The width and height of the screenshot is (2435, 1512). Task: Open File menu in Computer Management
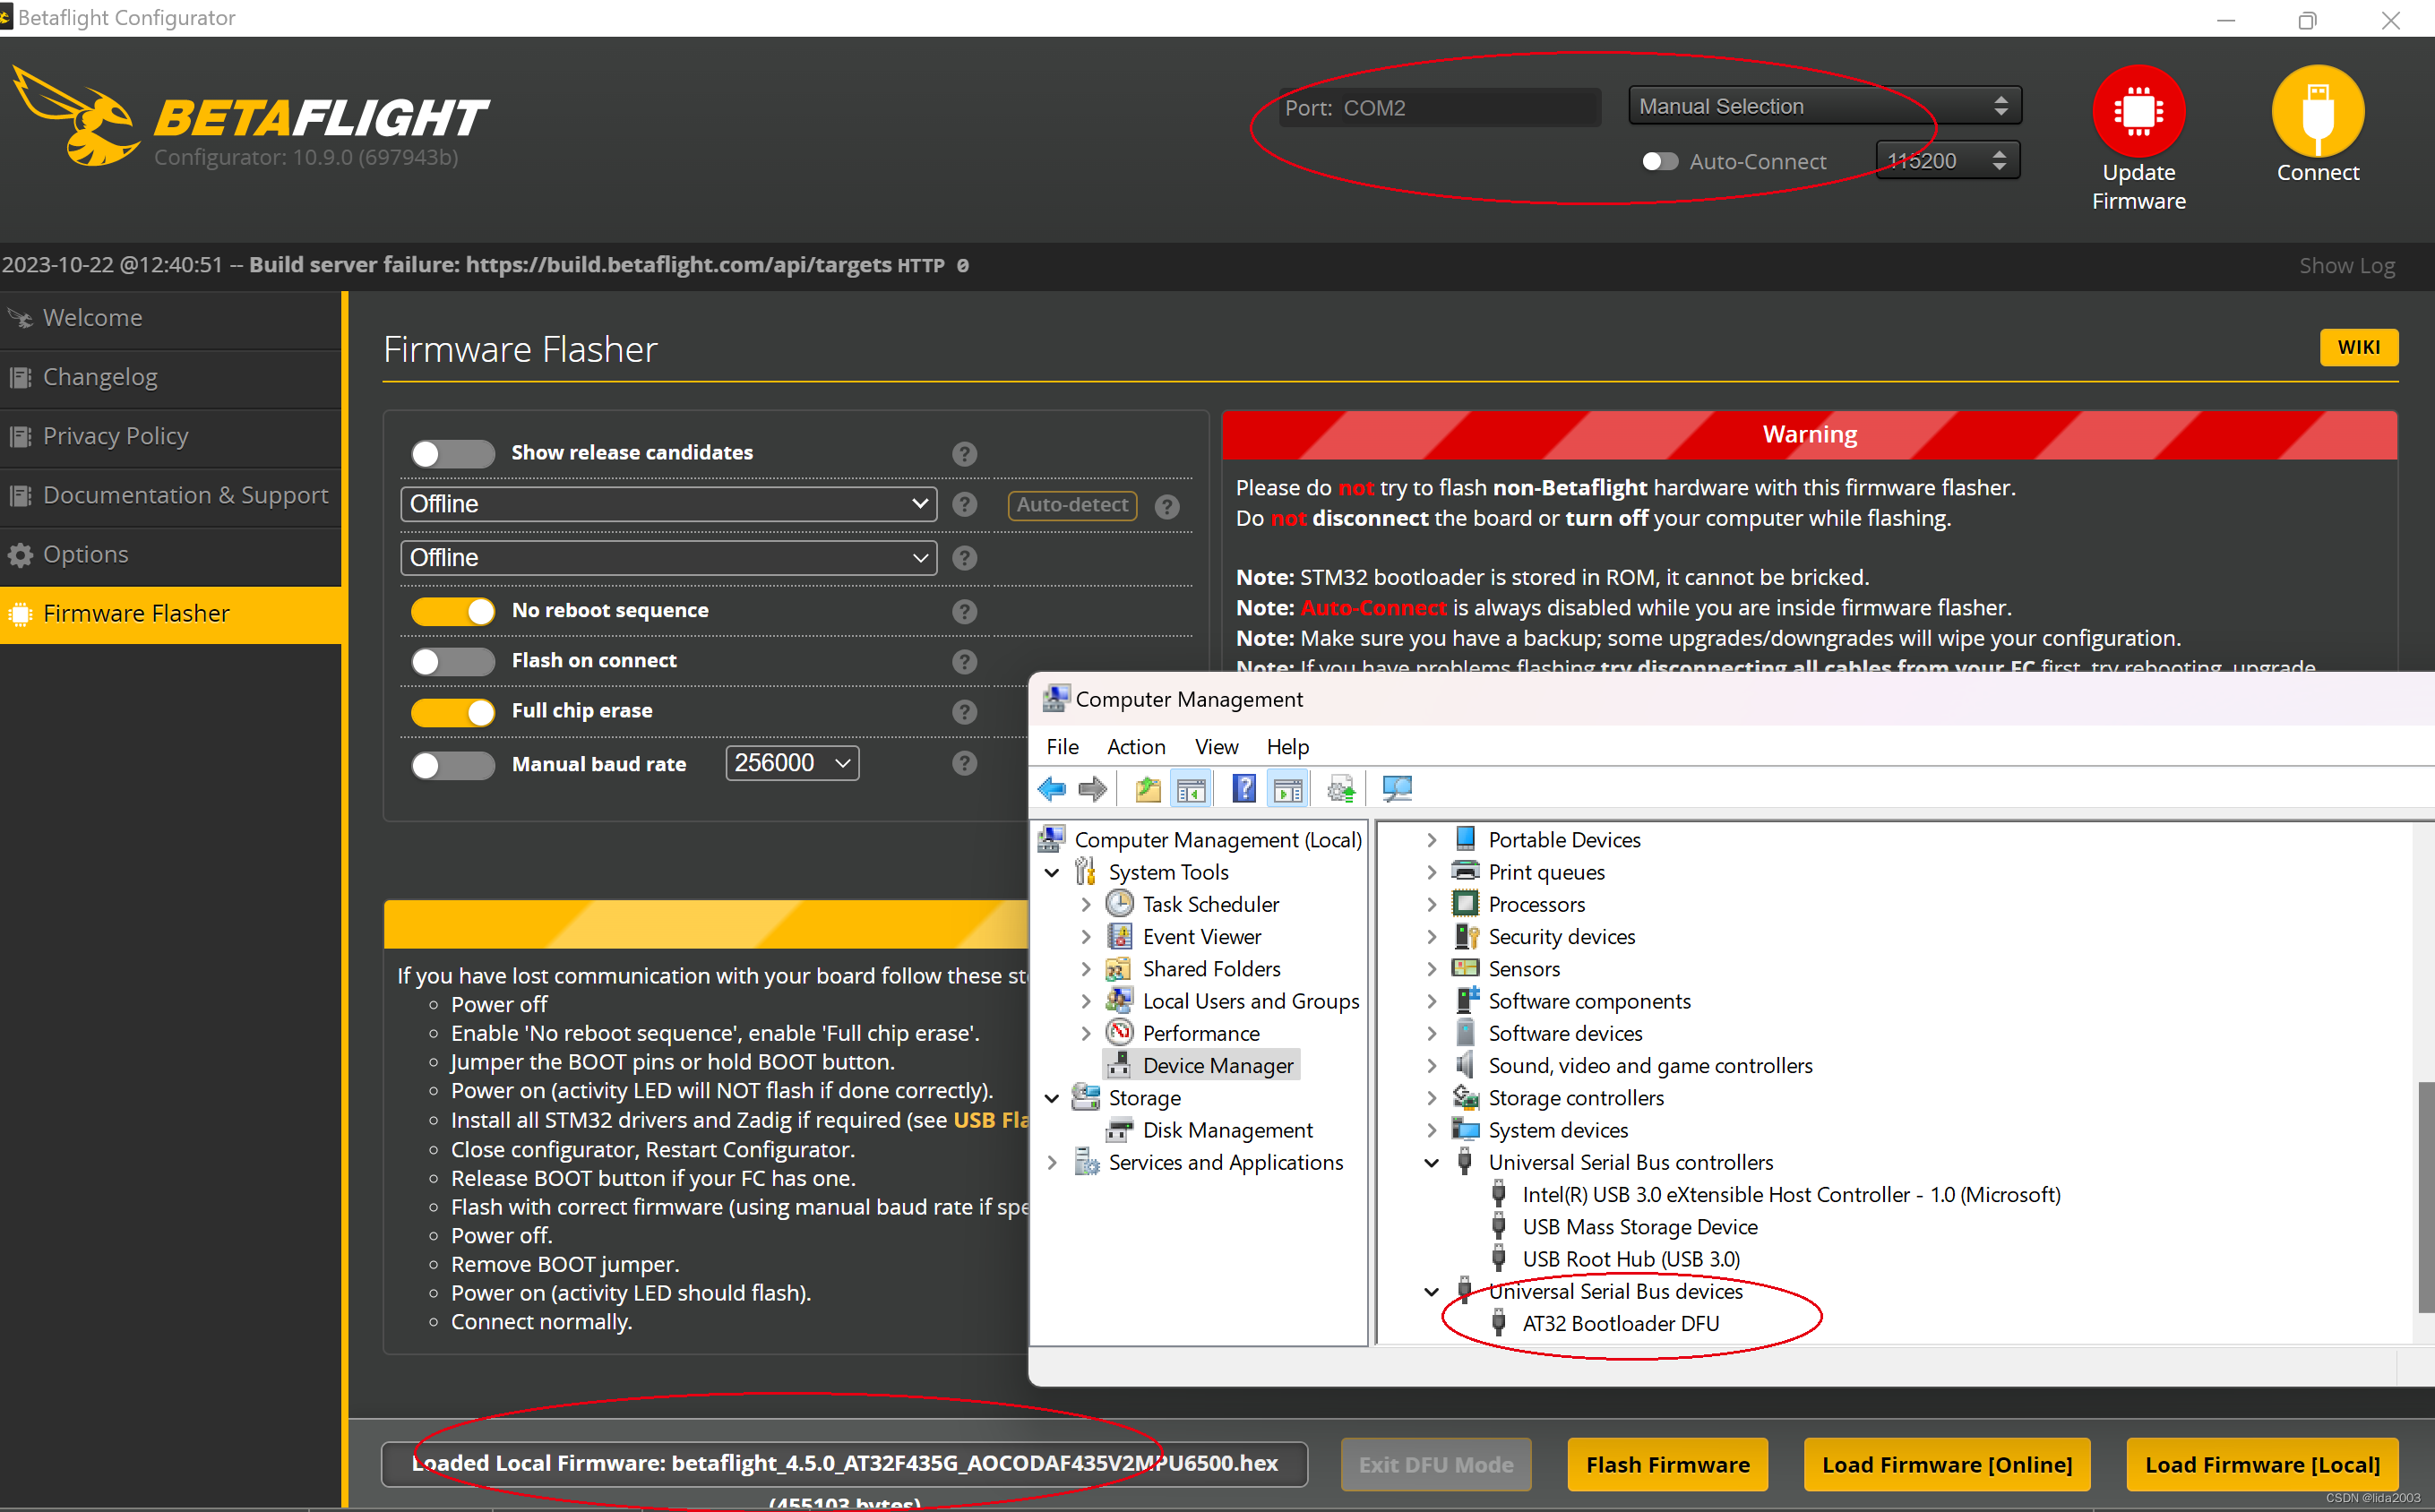pos(1062,747)
